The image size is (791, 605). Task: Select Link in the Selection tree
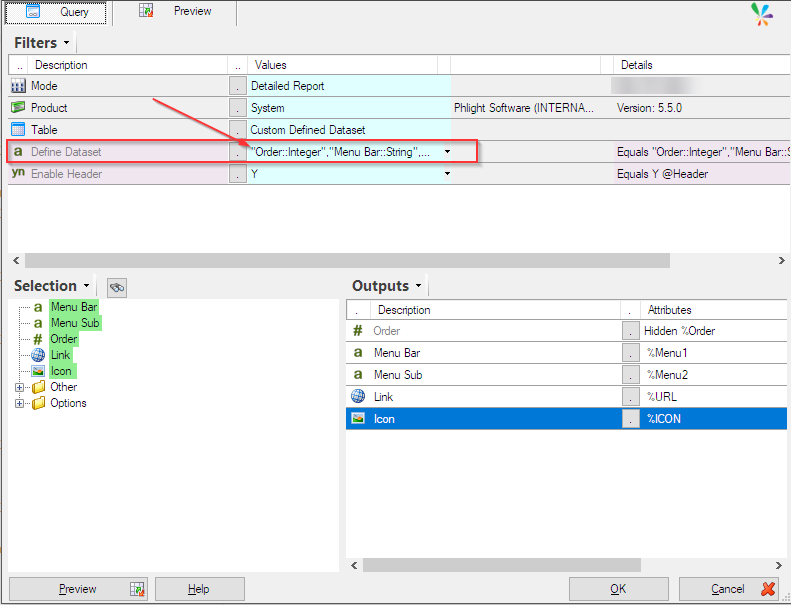tap(61, 355)
